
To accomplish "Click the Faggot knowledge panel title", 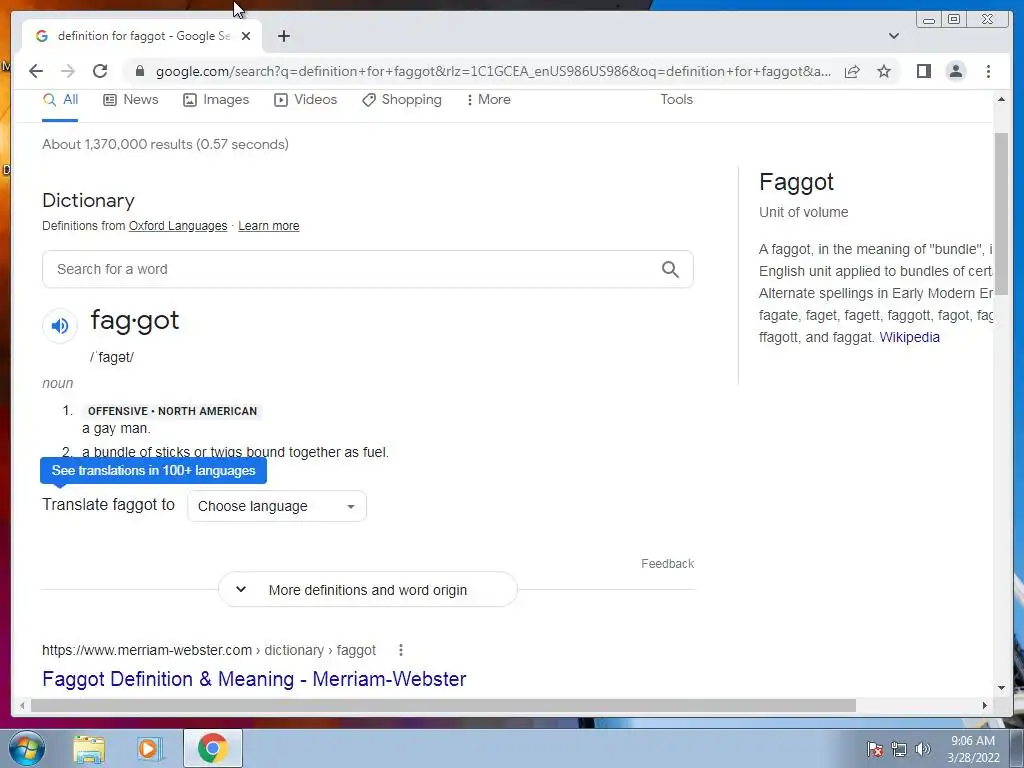I will point(796,182).
